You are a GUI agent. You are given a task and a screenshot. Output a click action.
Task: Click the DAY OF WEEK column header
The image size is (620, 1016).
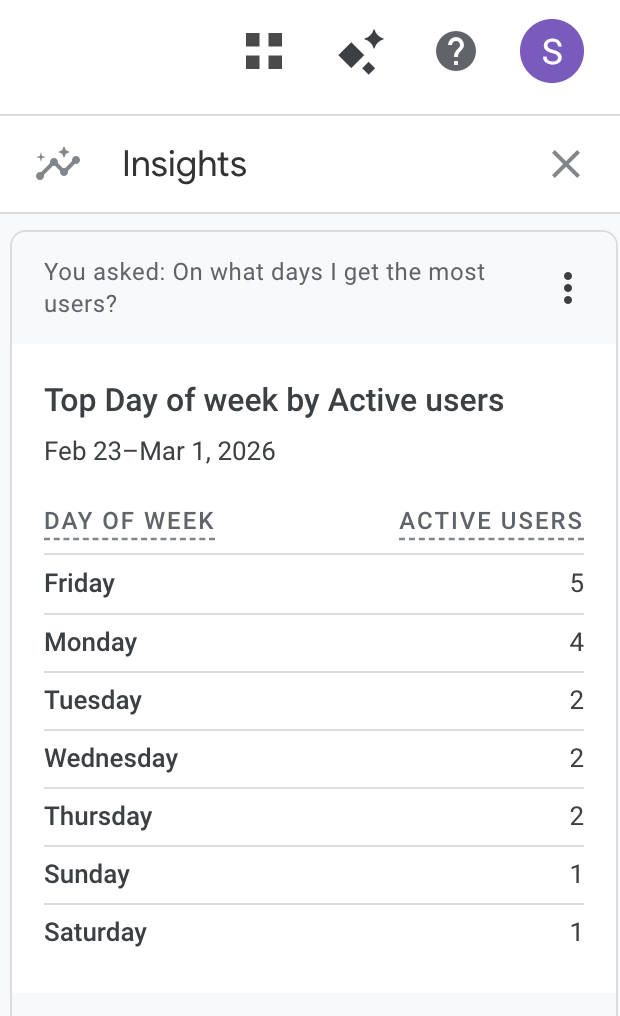(x=129, y=521)
